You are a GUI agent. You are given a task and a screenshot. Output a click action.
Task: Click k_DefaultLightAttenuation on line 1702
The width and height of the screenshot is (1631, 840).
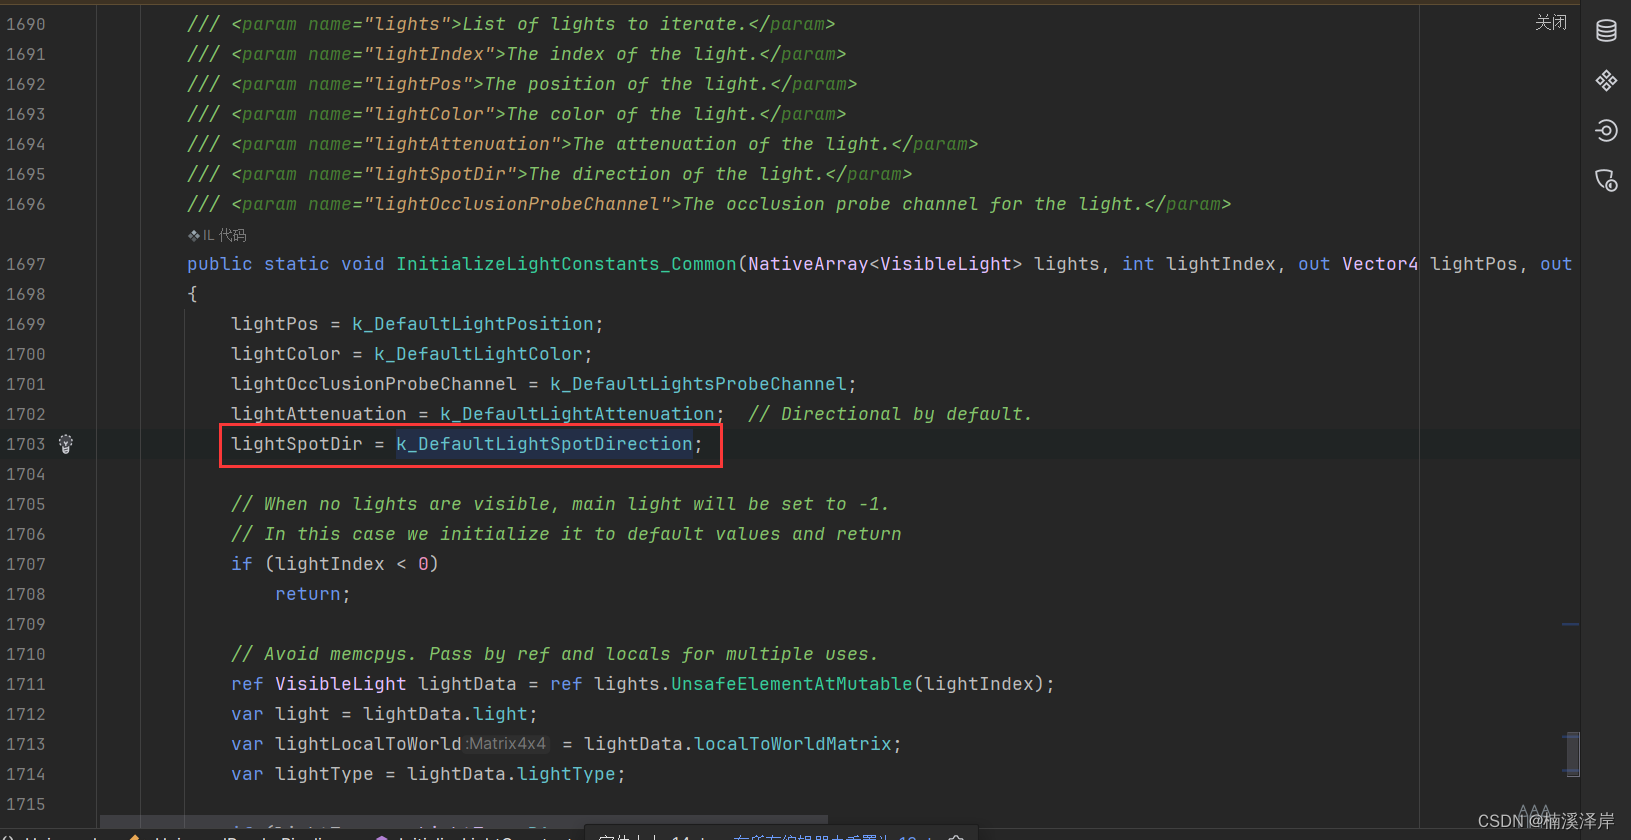point(577,414)
